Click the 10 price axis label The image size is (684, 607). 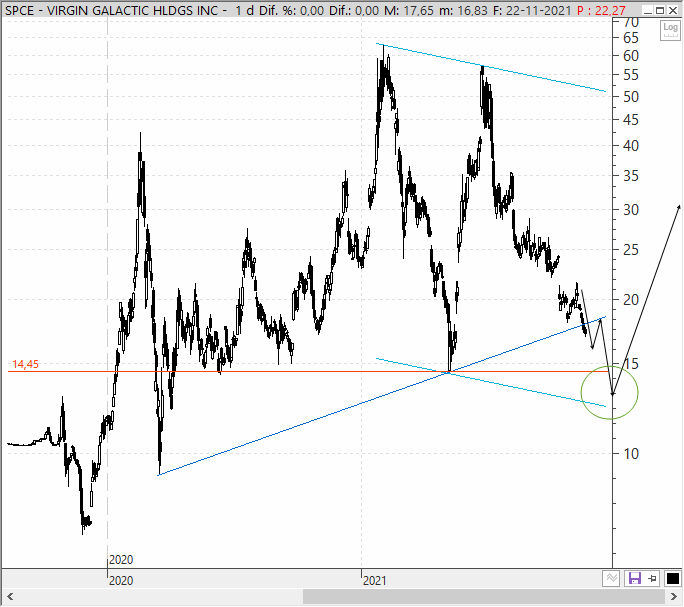631,454
